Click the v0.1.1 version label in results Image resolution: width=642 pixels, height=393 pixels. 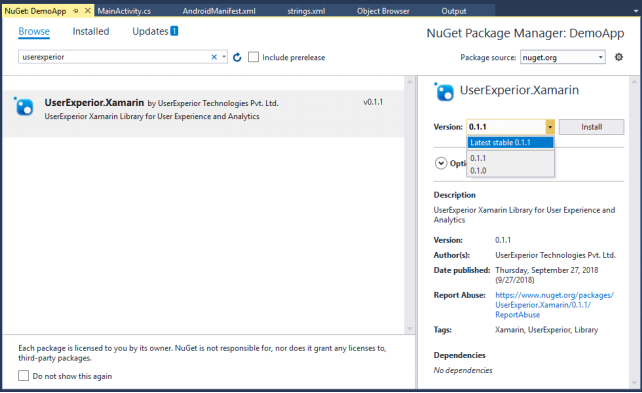click(373, 102)
